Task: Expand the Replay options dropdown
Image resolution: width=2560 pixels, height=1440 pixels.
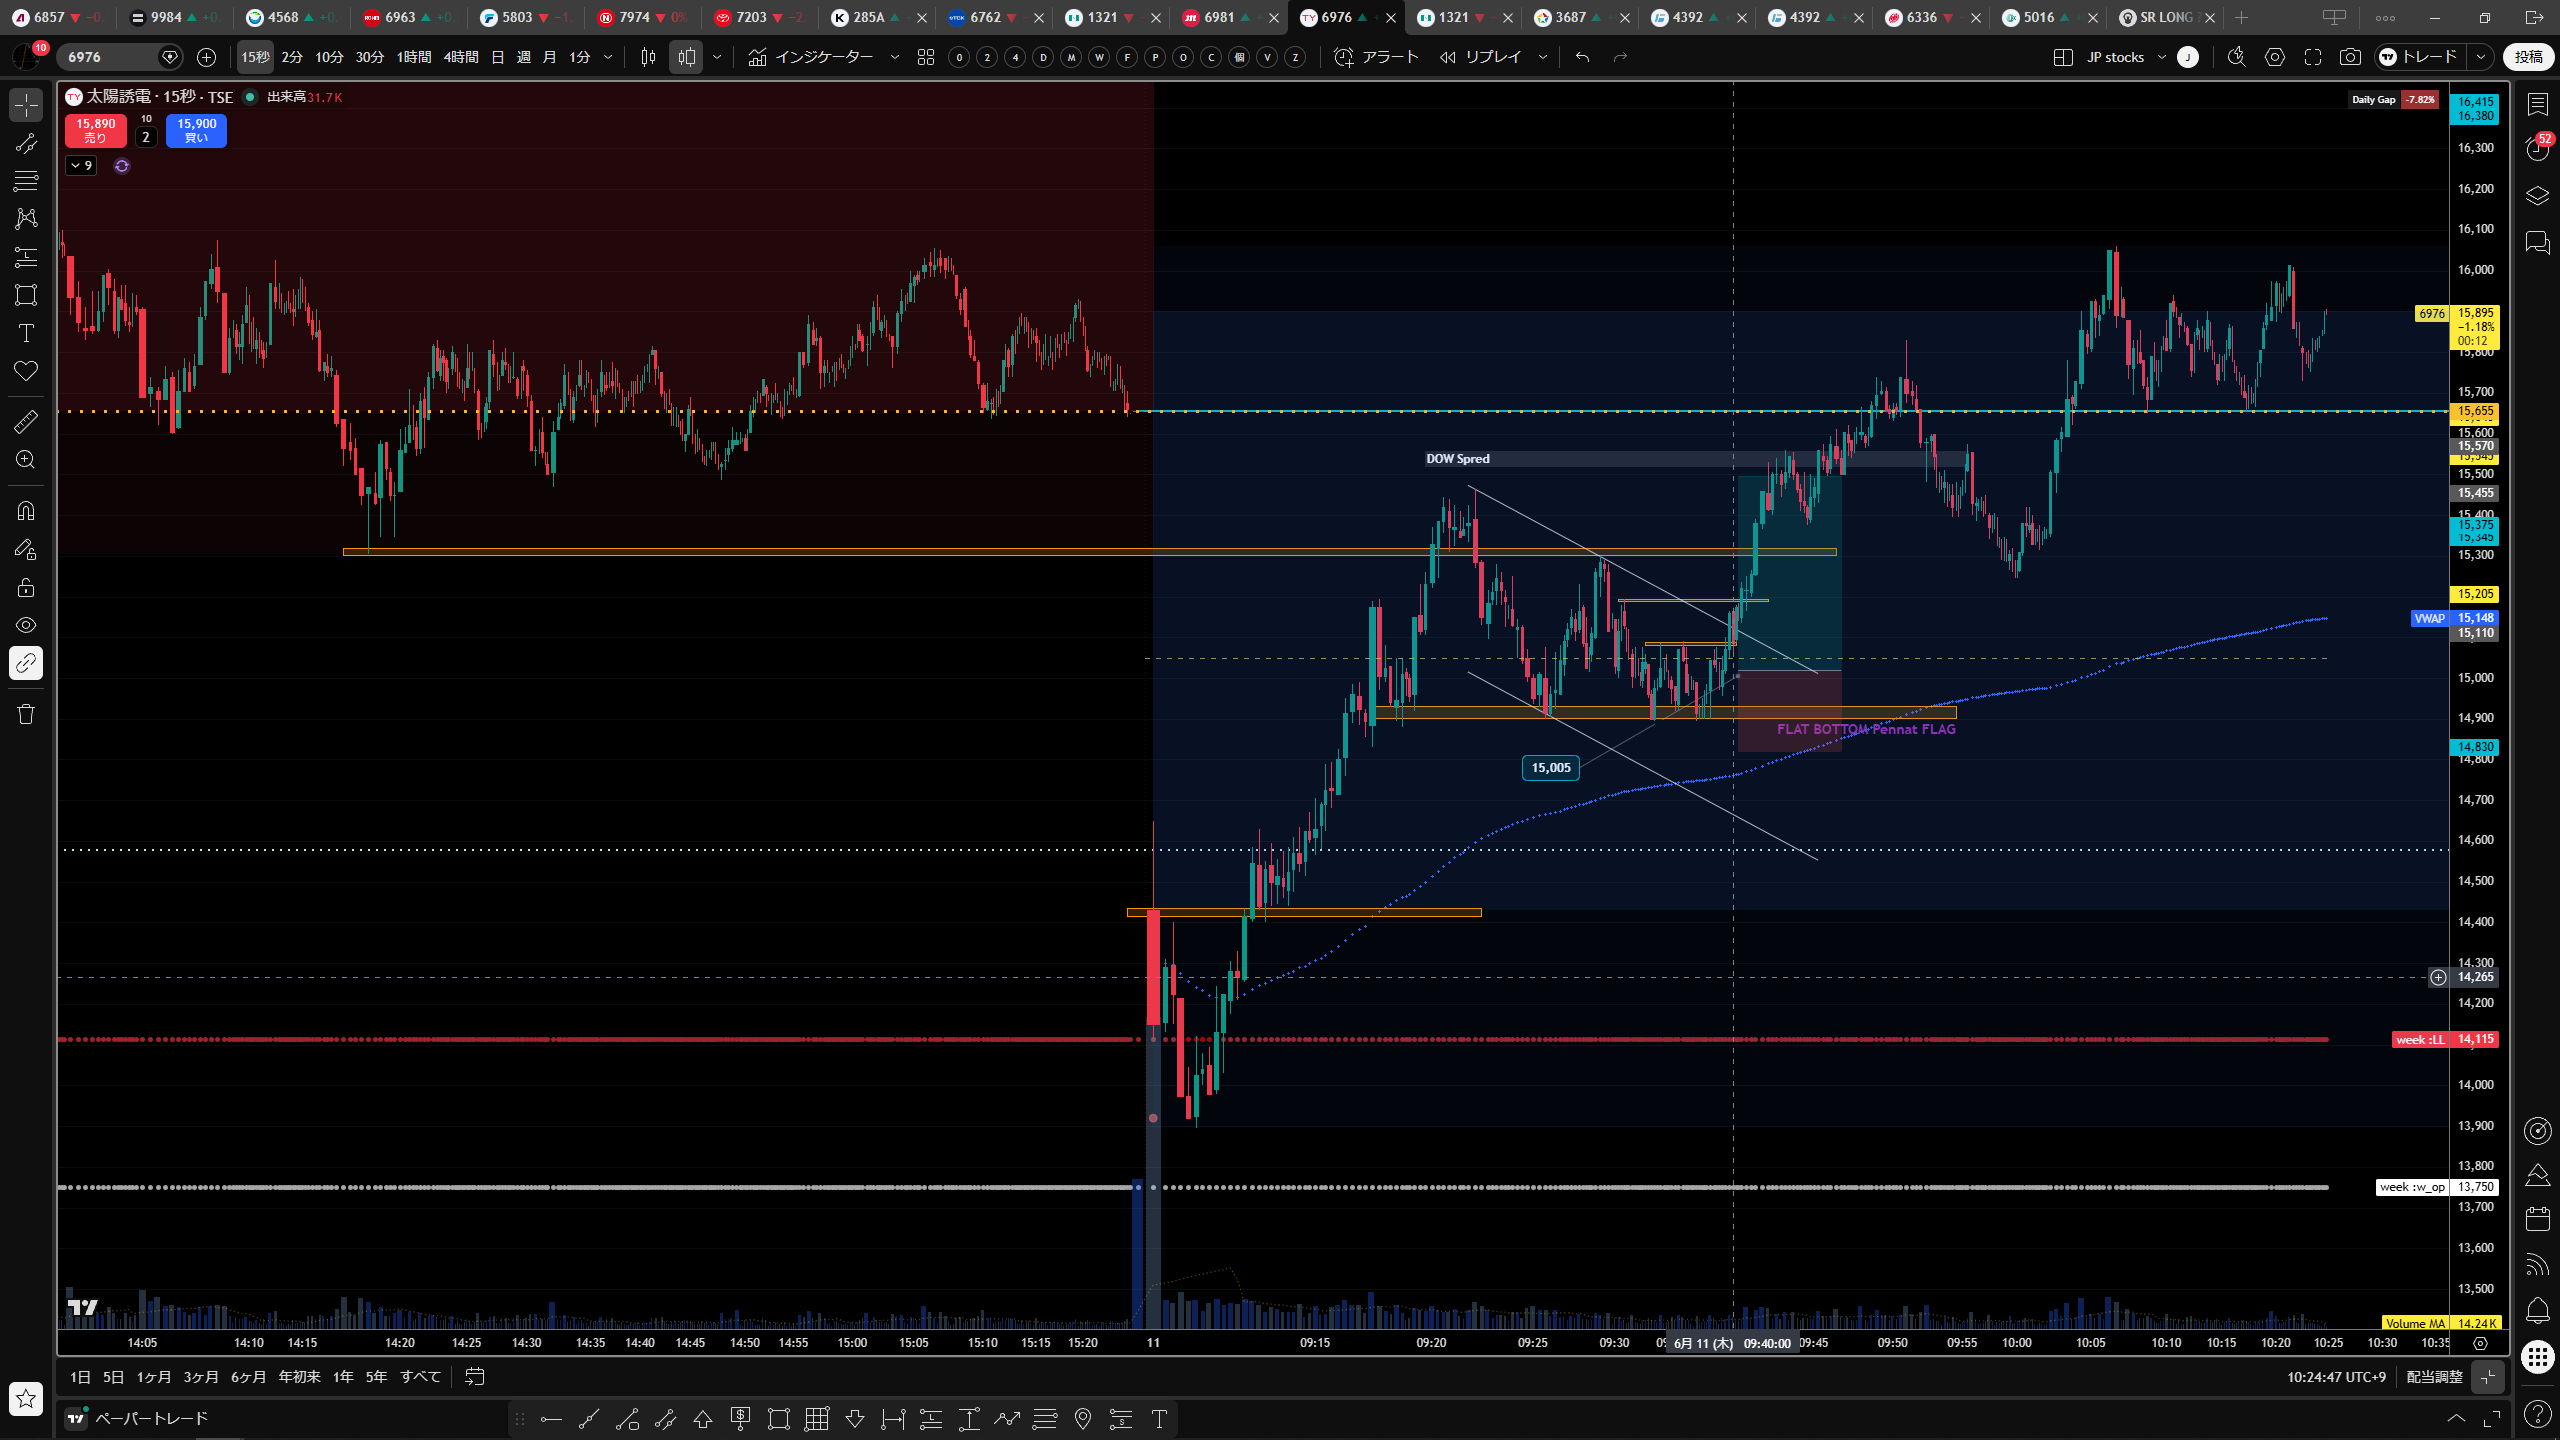Action: [1542, 57]
